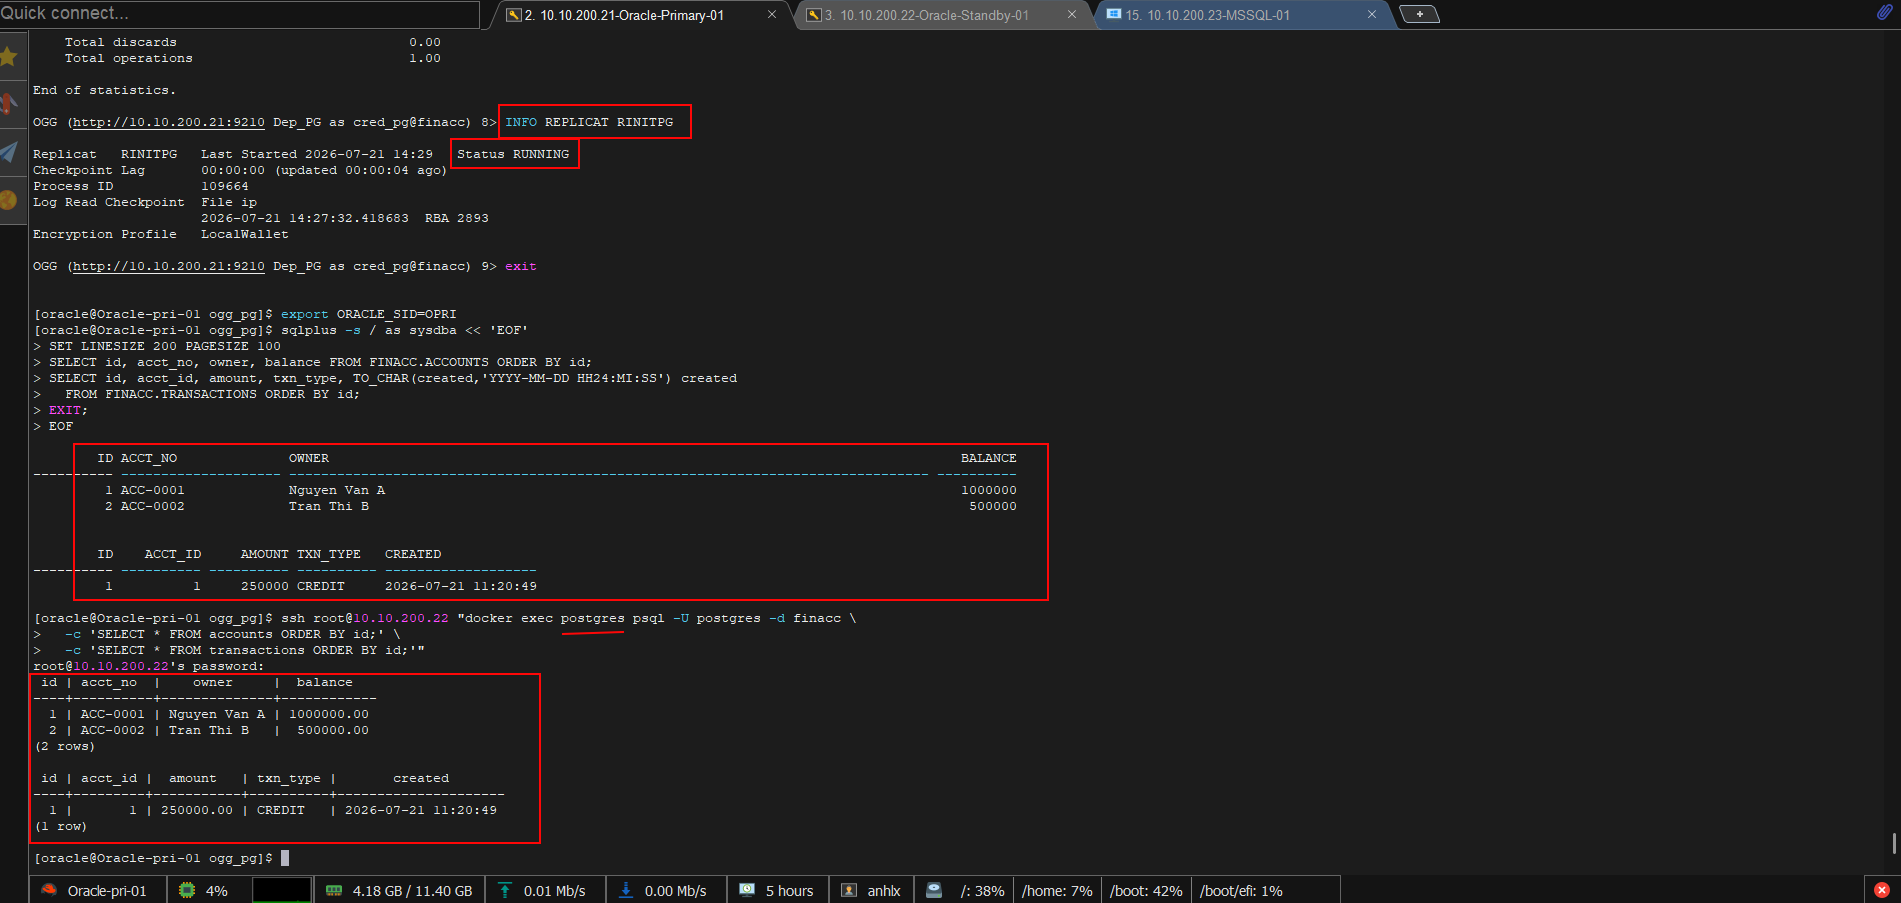This screenshot has width=1901, height=903.
Task: Click 'LocalWallet' encryption profile text
Action: point(245,234)
